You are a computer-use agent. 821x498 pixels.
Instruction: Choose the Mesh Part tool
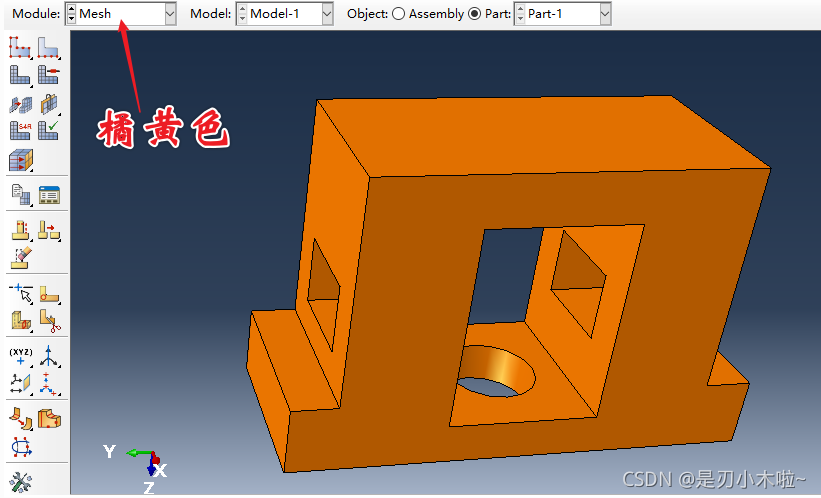pos(20,75)
